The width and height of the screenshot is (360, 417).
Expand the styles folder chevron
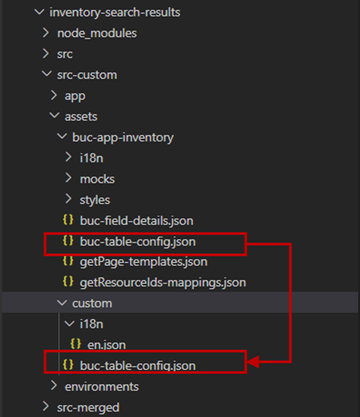68,199
